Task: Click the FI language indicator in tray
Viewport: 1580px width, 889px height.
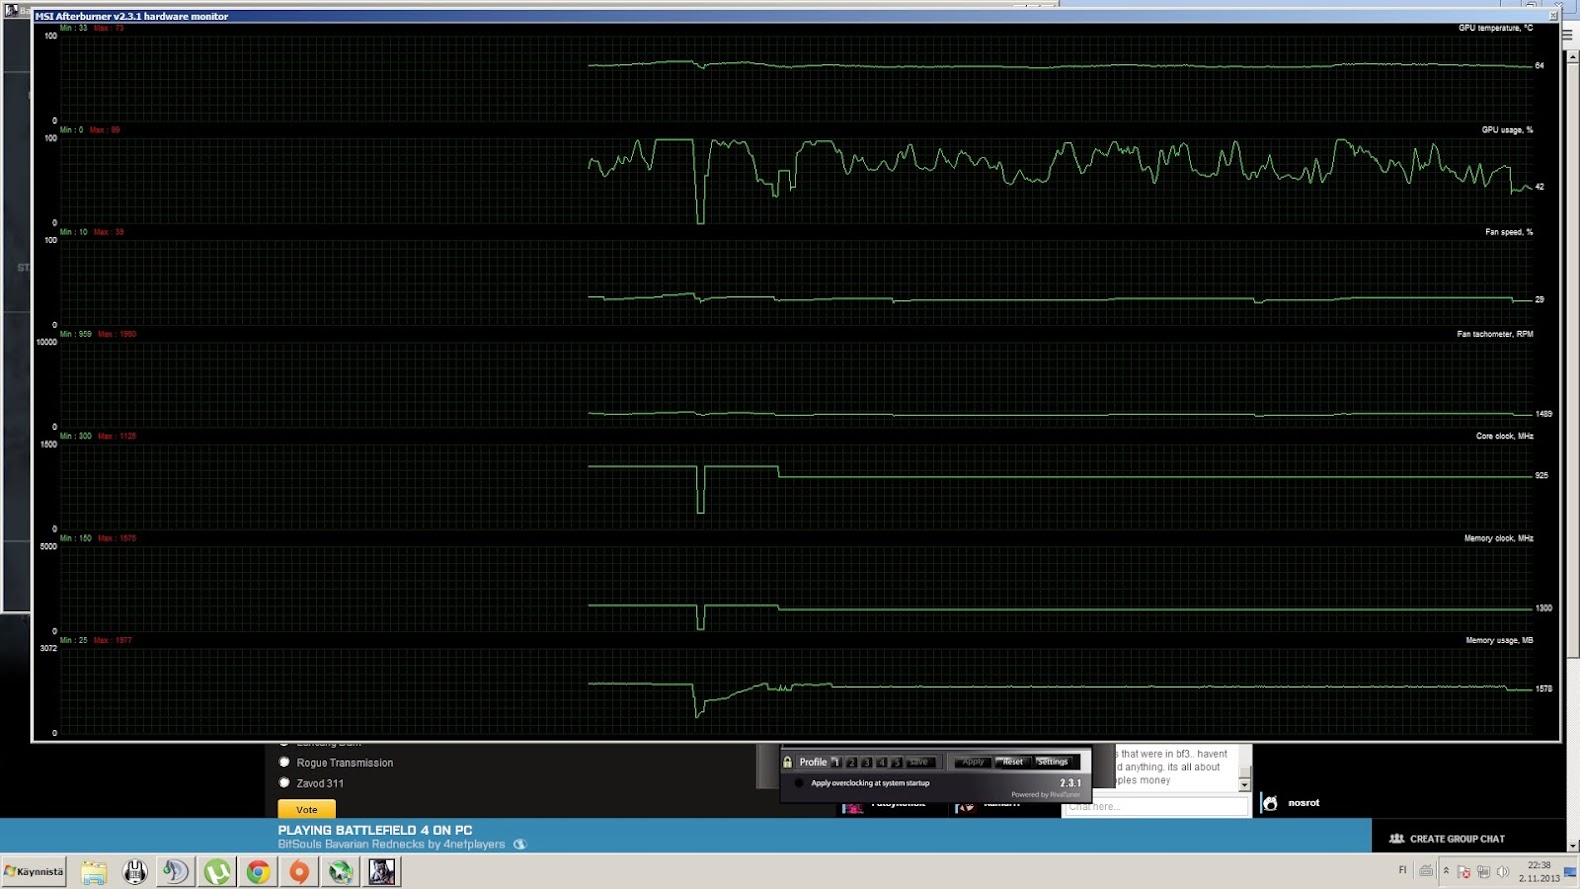Action: click(1402, 871)
